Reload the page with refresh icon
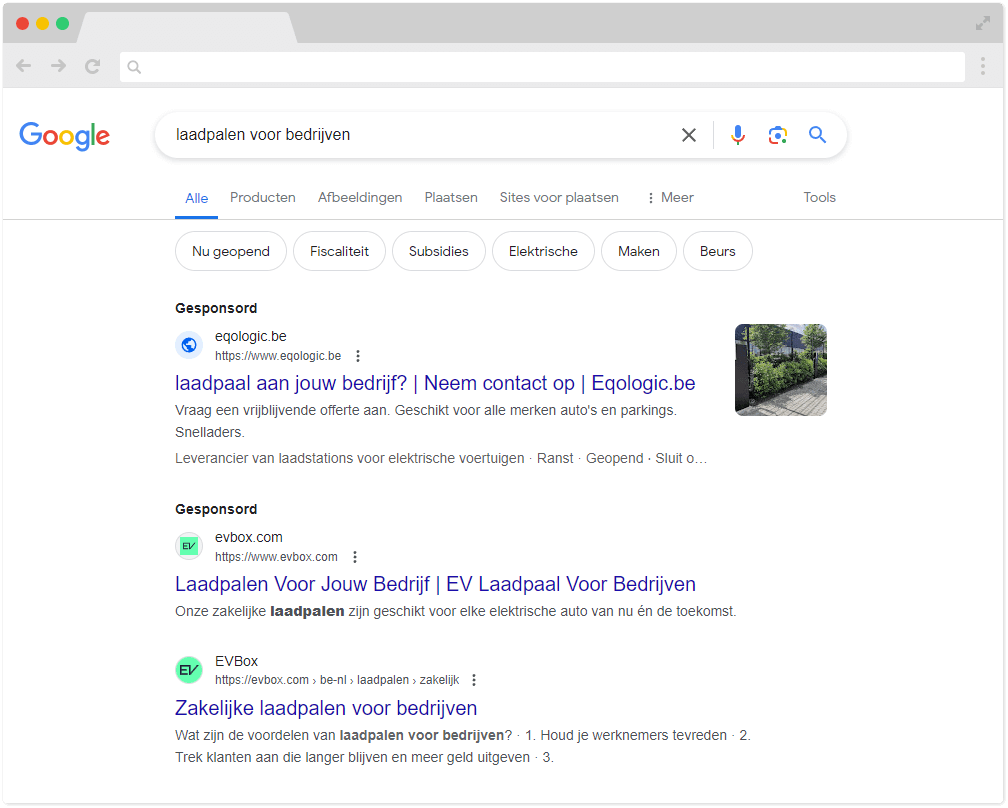1008x808 pixels. pyautogui.click(x=93, y=66)
